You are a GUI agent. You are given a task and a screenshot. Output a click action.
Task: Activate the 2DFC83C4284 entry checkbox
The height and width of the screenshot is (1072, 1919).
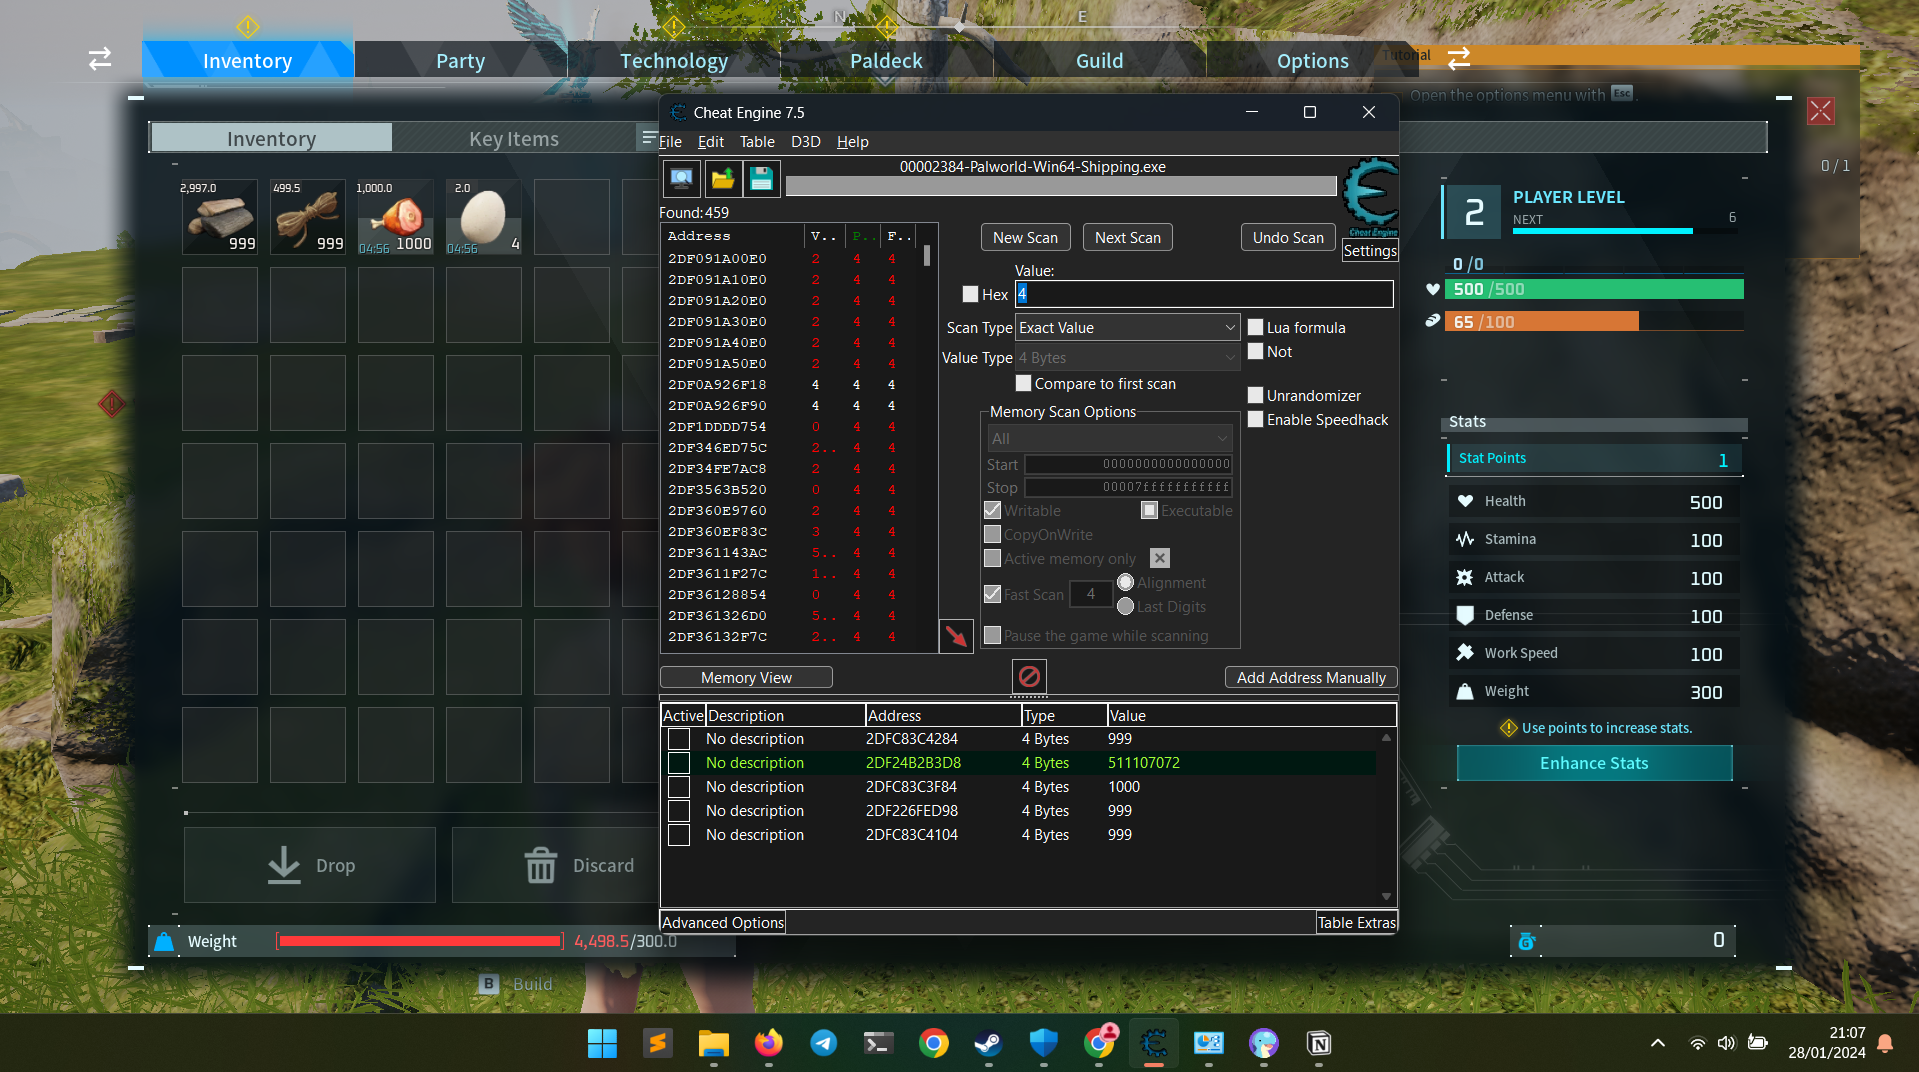tap(679, 738)
